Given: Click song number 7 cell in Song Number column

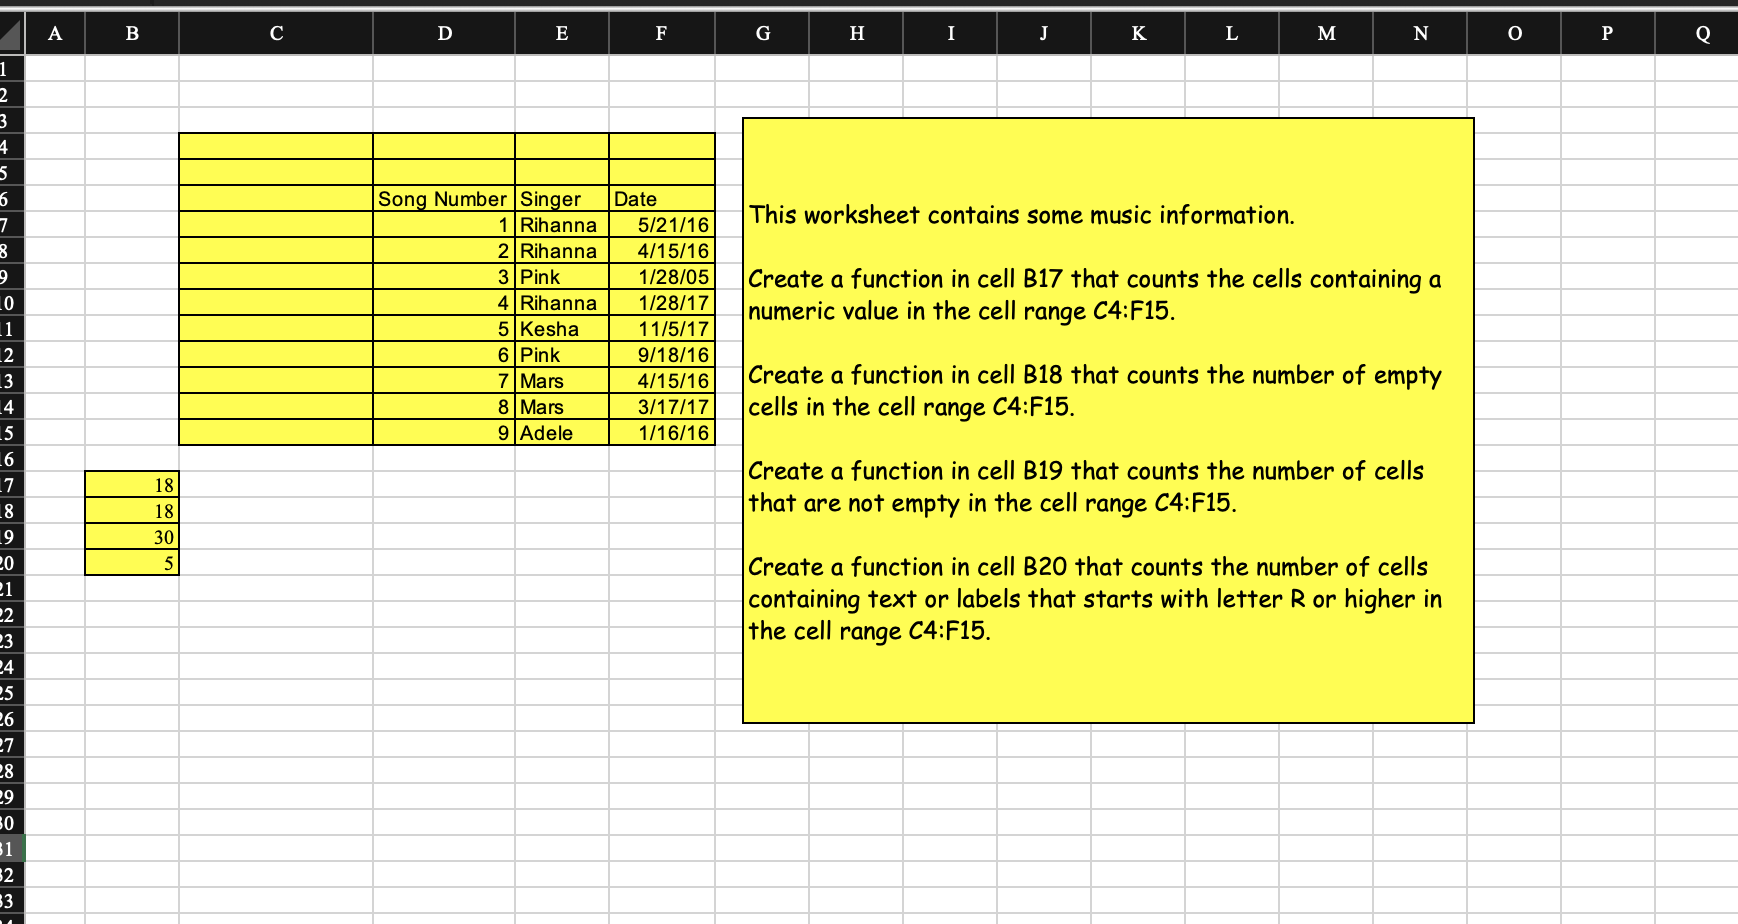Looking at the screenshot, I should [x=444, y=380].
